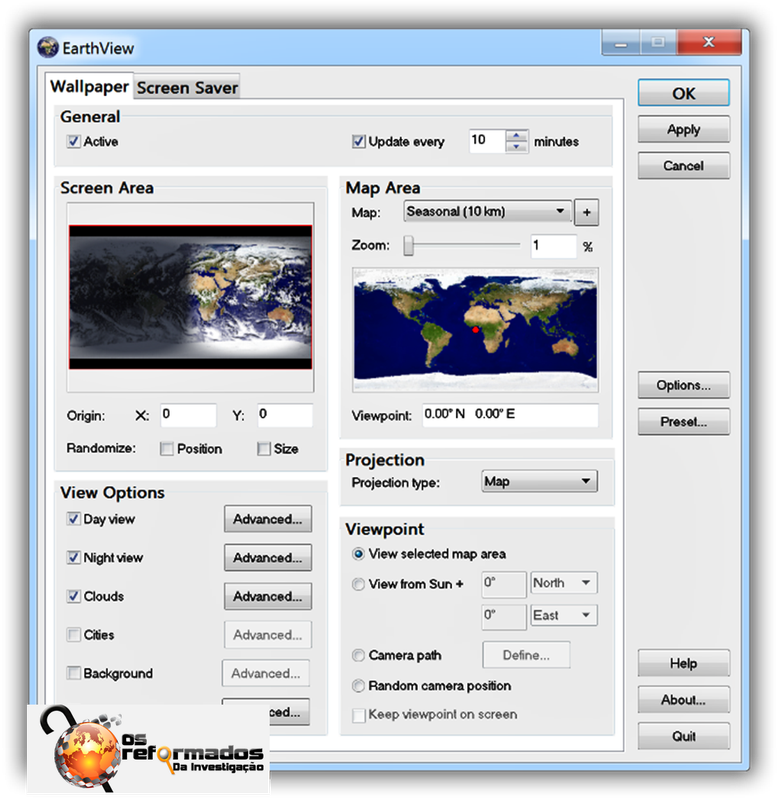This screenshot has height=800, width=779.
Task: Uncheck the Clouds option
Action: (74, 596)
